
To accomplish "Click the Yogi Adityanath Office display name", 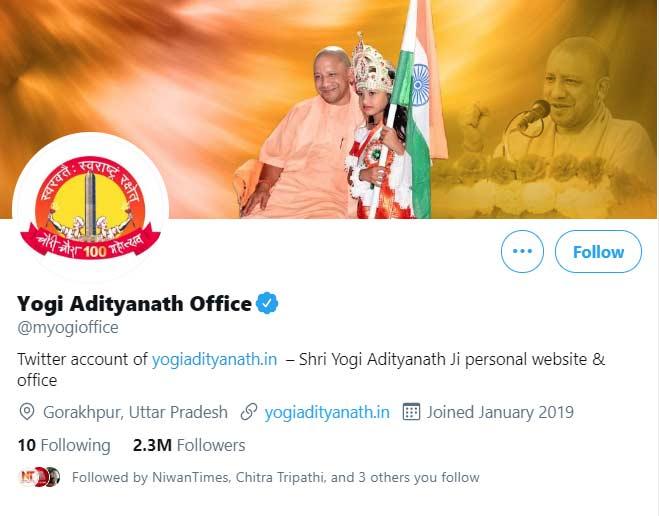I will pyautogui.click(x=134, y=303).
